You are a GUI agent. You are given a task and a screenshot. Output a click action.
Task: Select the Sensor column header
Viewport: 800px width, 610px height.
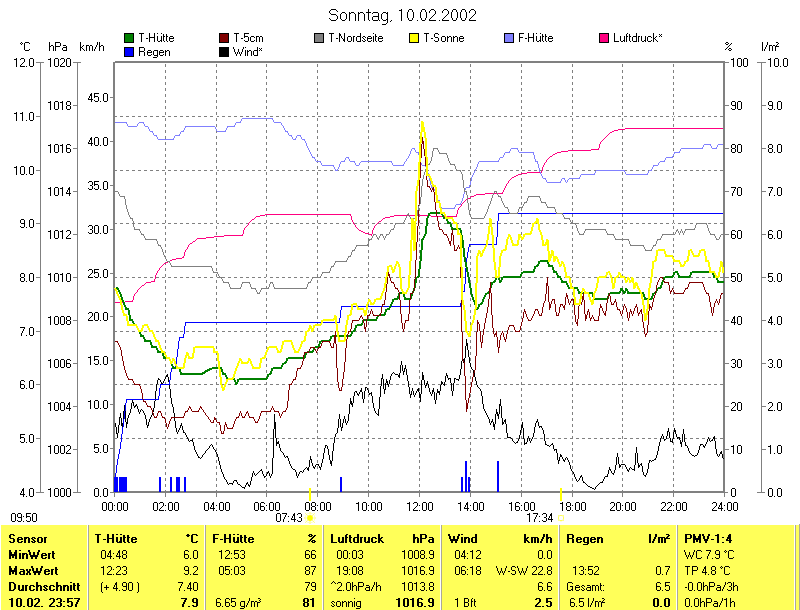pyautogui.click(x=26, y=539)
